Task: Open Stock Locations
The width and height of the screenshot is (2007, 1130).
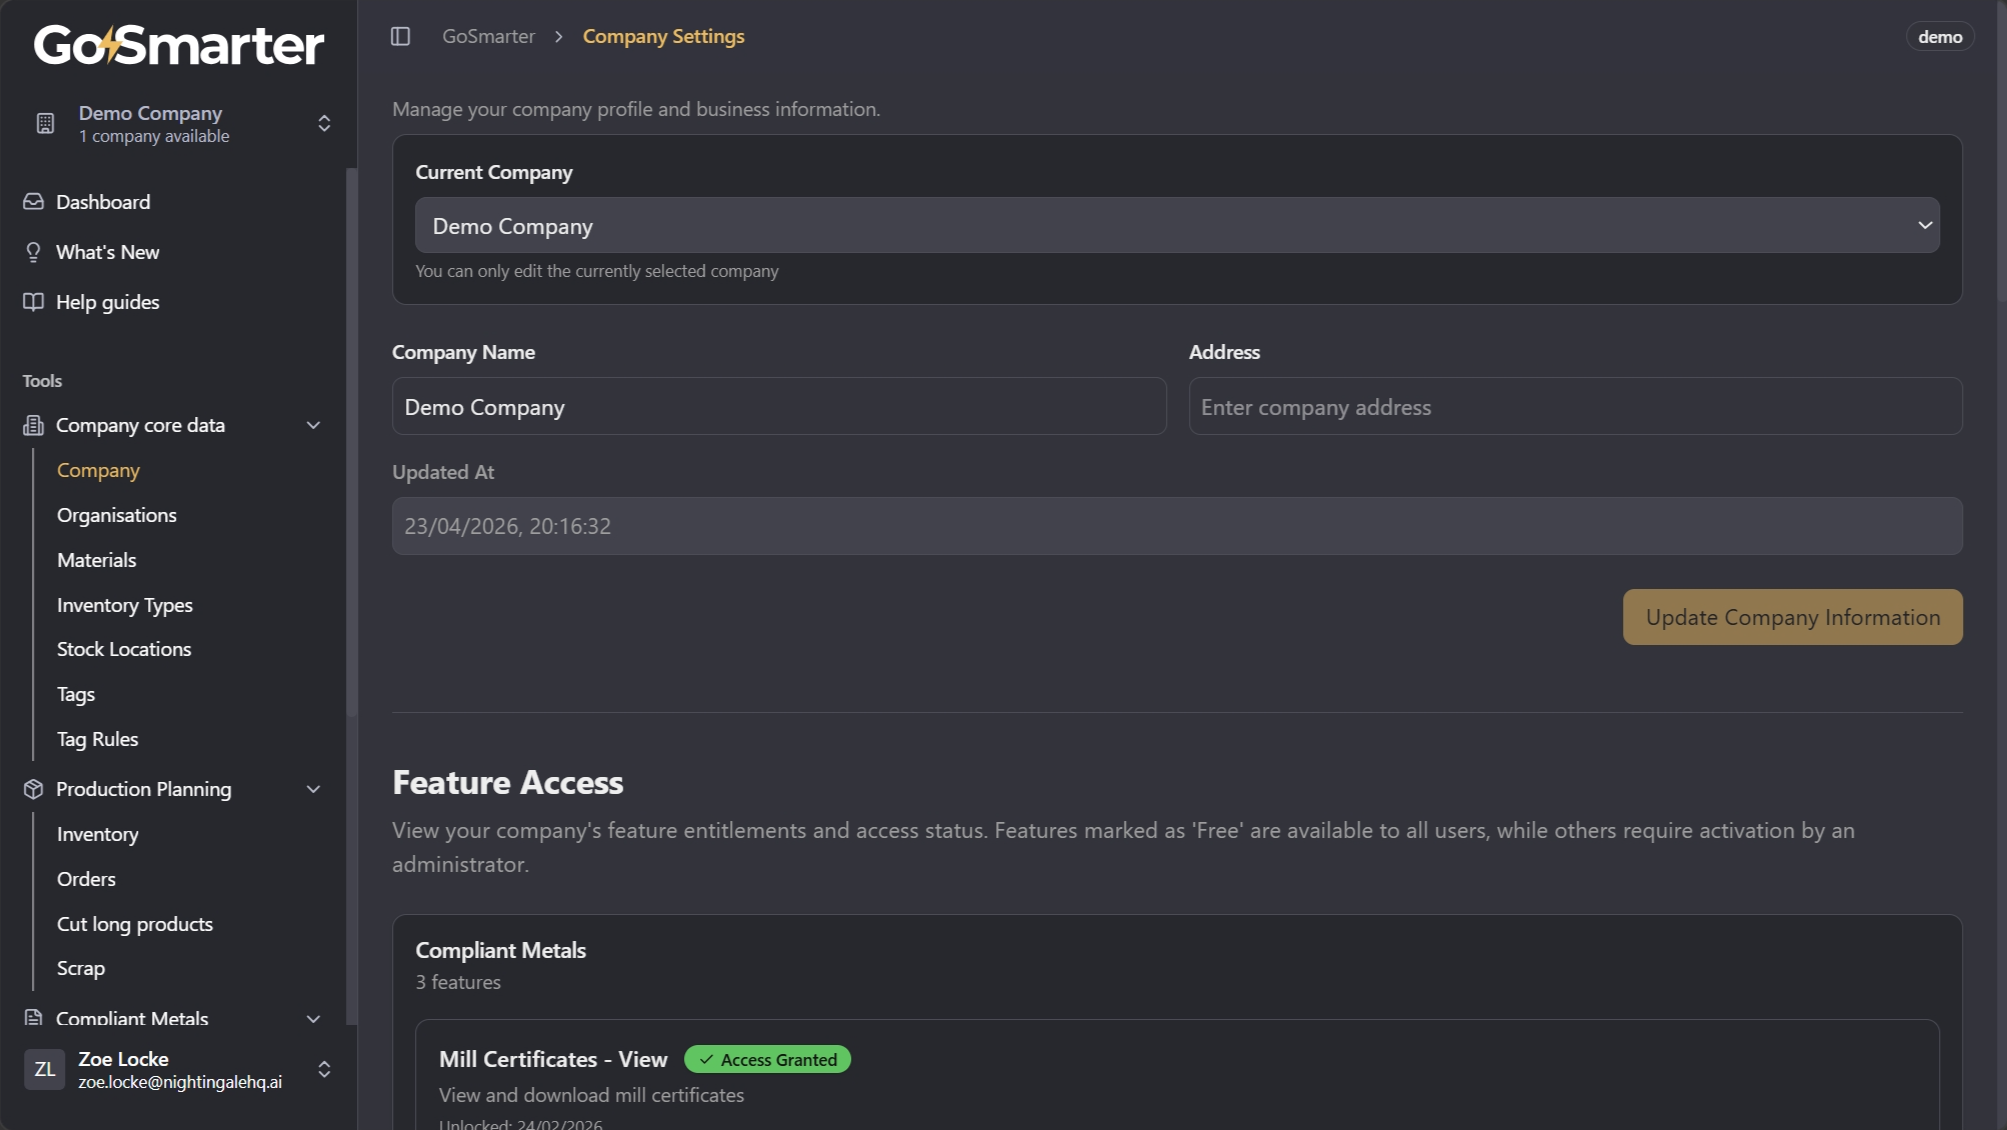Action: (124, 649)
